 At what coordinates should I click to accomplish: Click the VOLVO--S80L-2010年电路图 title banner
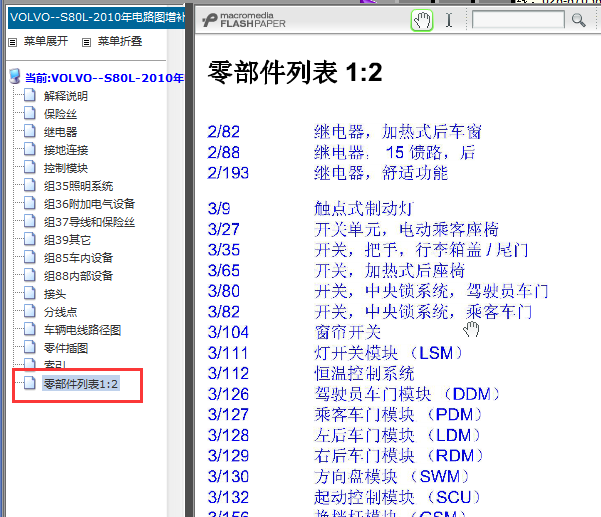coord(96,18)
